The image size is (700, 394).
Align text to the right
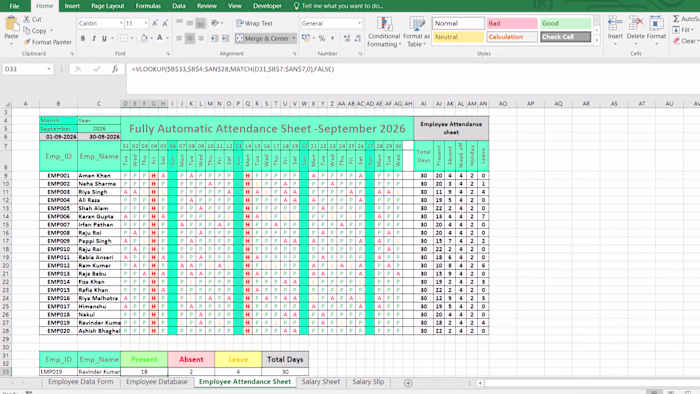point(201,38)
